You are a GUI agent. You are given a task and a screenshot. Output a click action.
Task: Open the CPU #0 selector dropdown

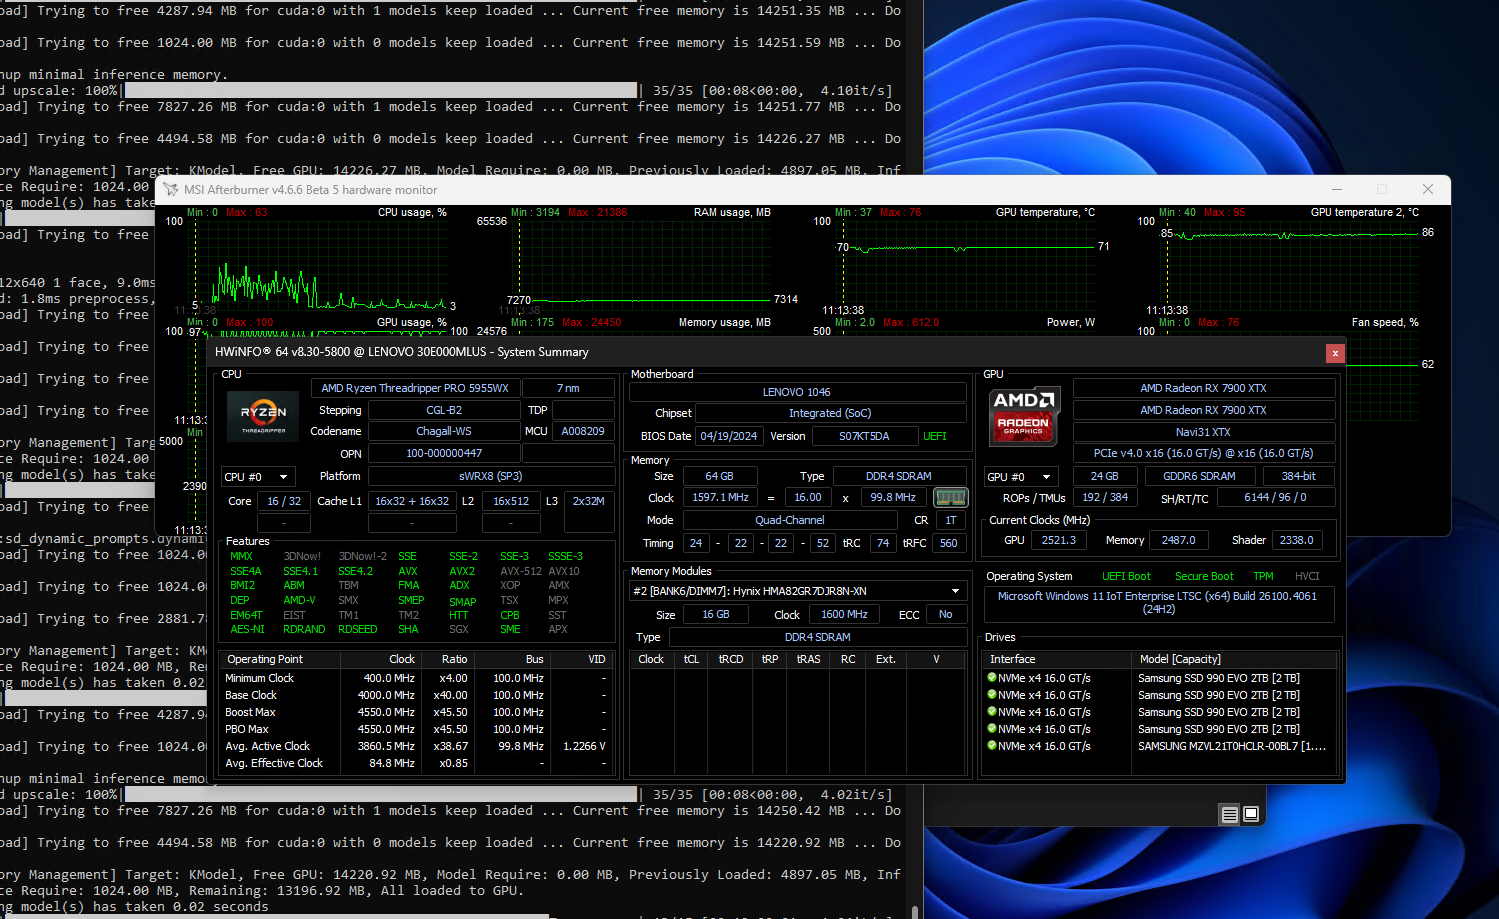click(x=258, y=477)
